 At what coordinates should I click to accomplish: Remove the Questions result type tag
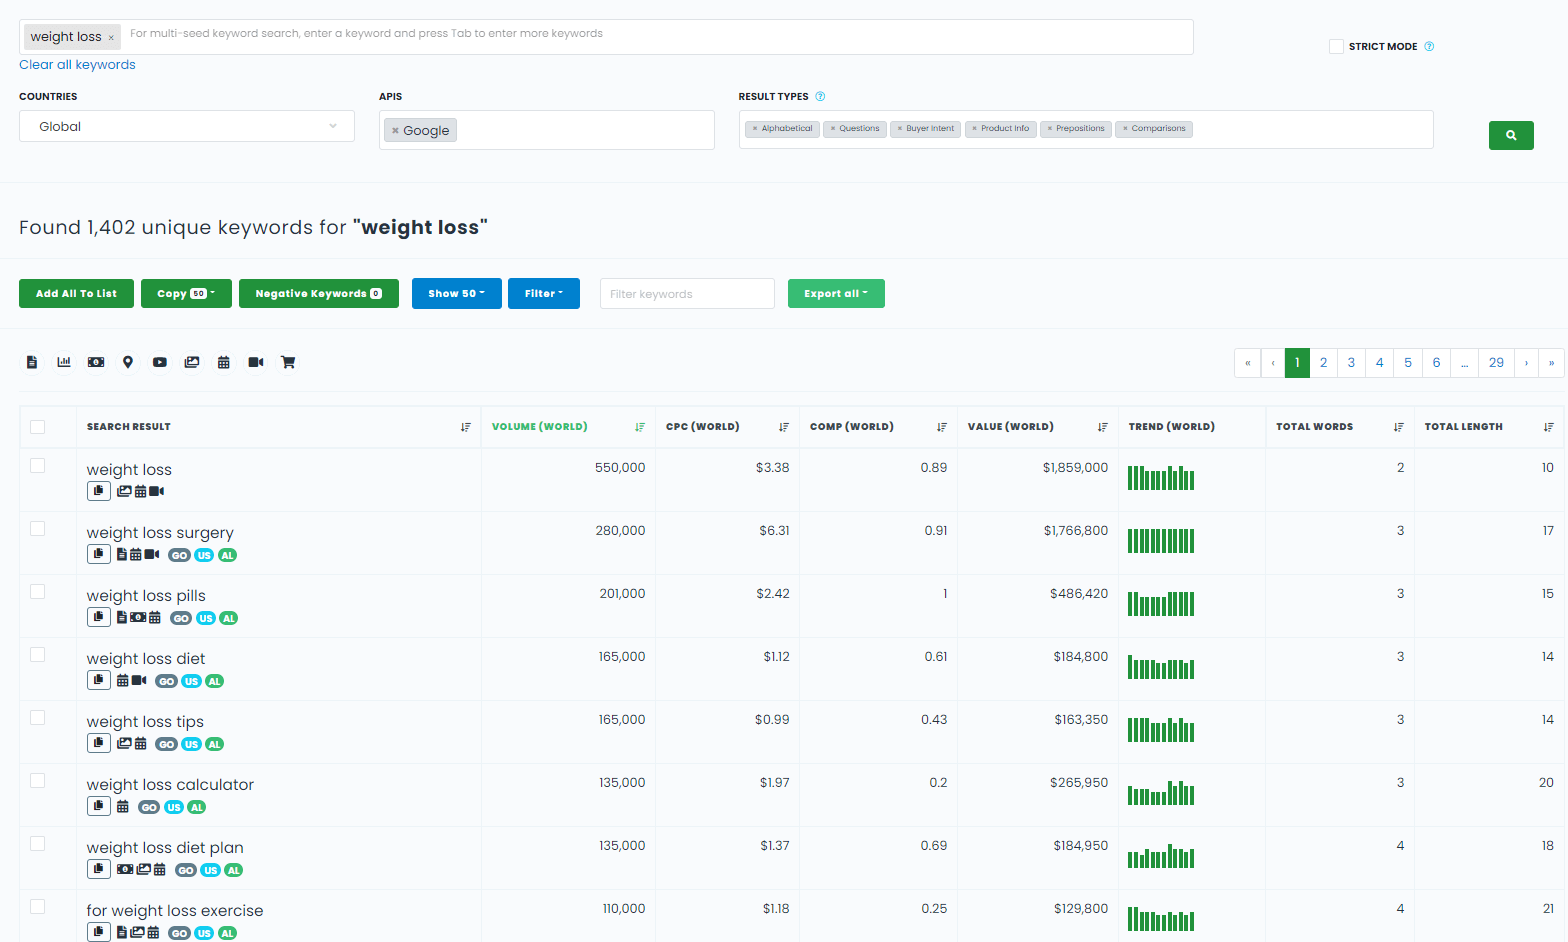(x=832, y=128)
